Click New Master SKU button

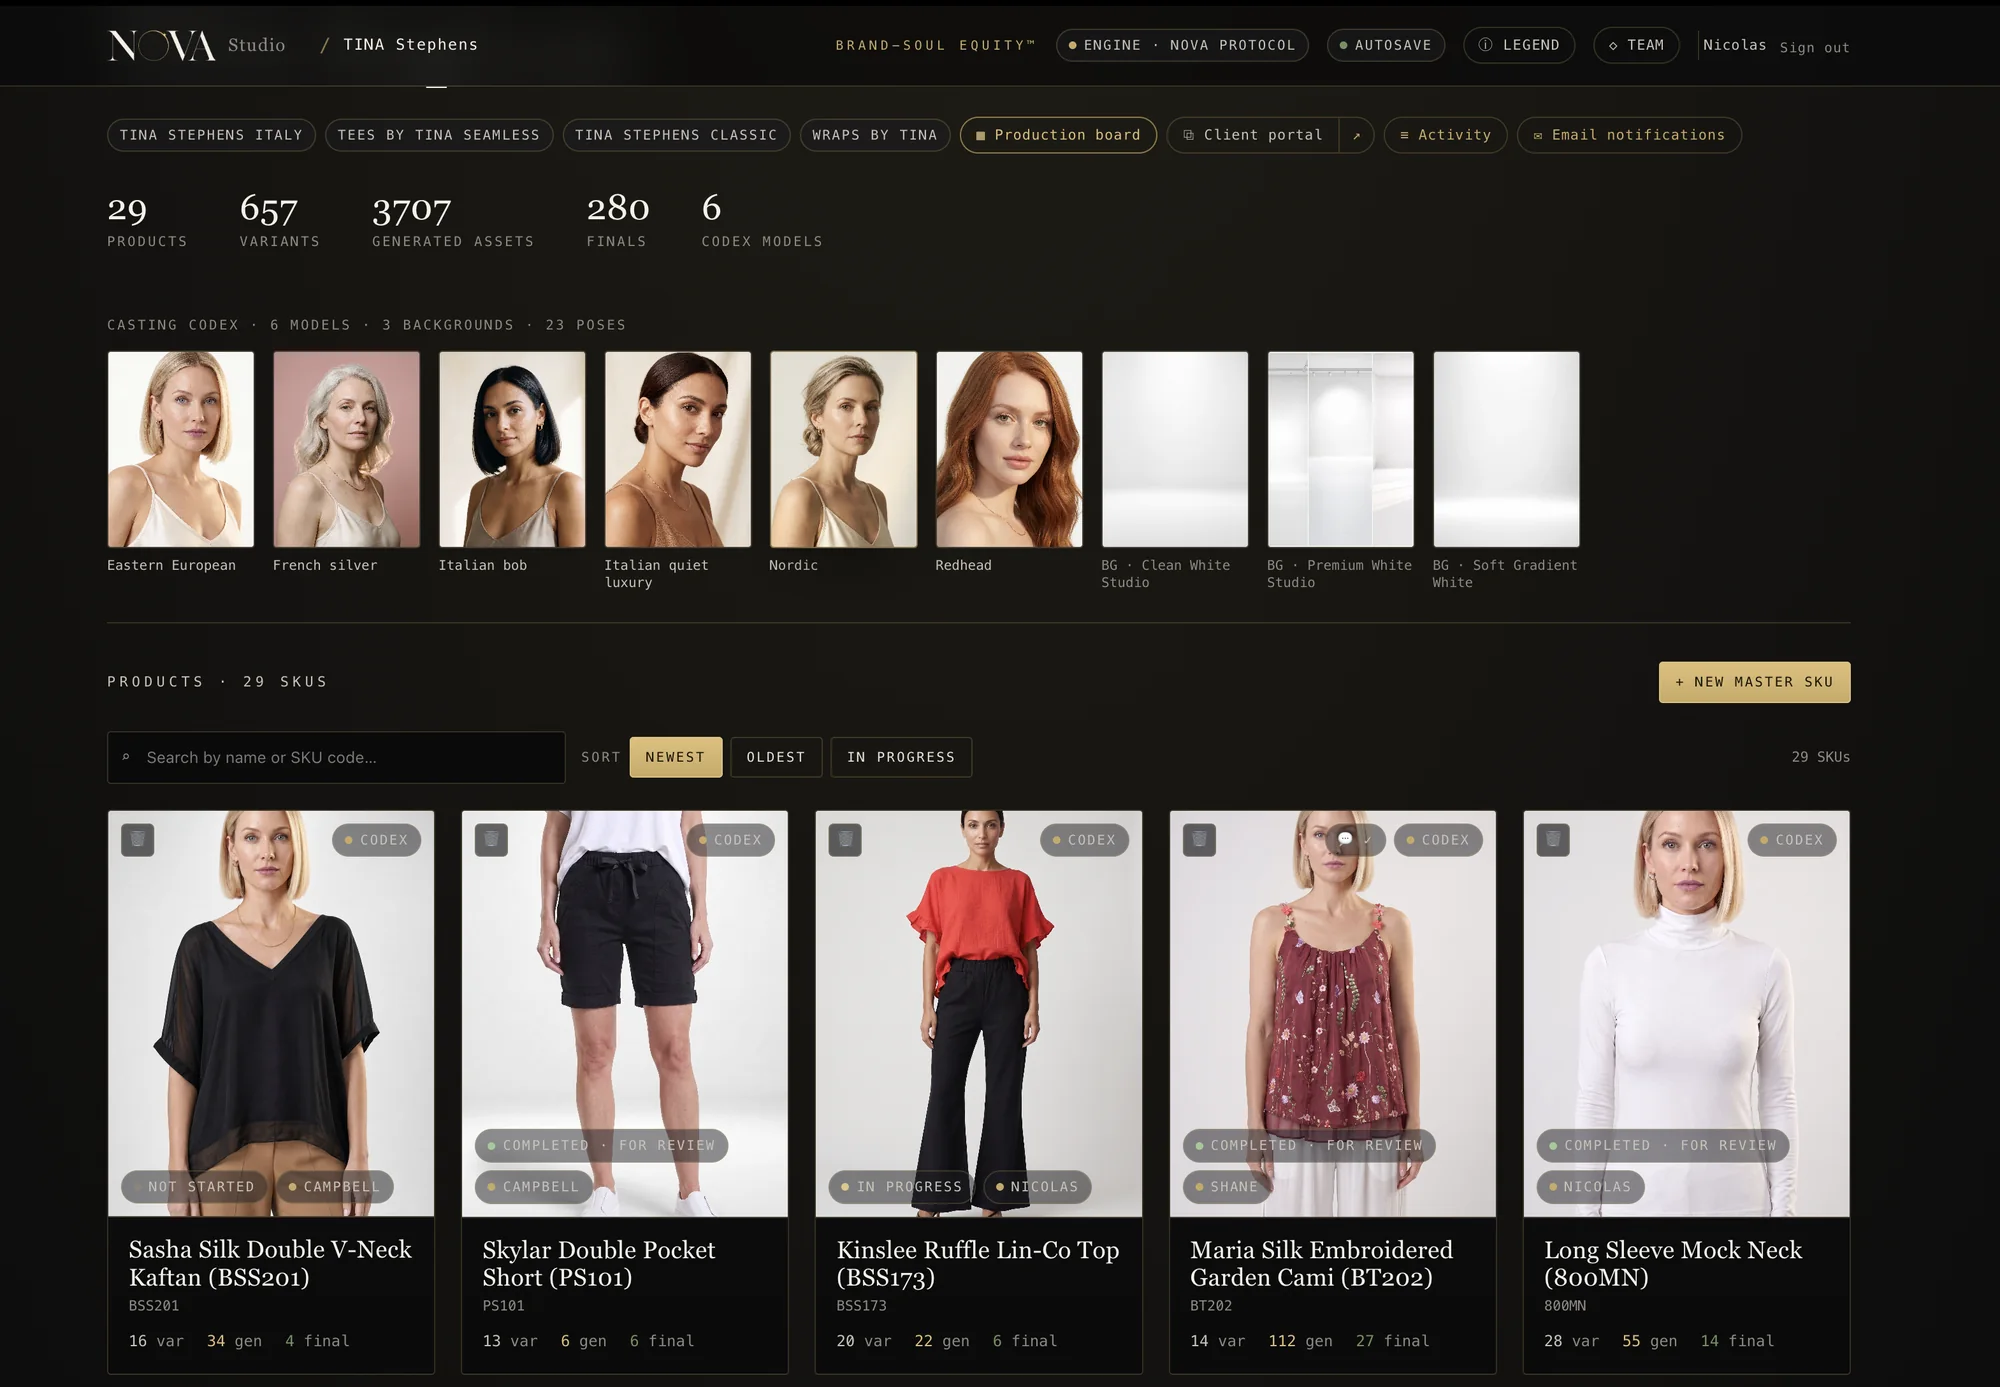coord(1754,682)
